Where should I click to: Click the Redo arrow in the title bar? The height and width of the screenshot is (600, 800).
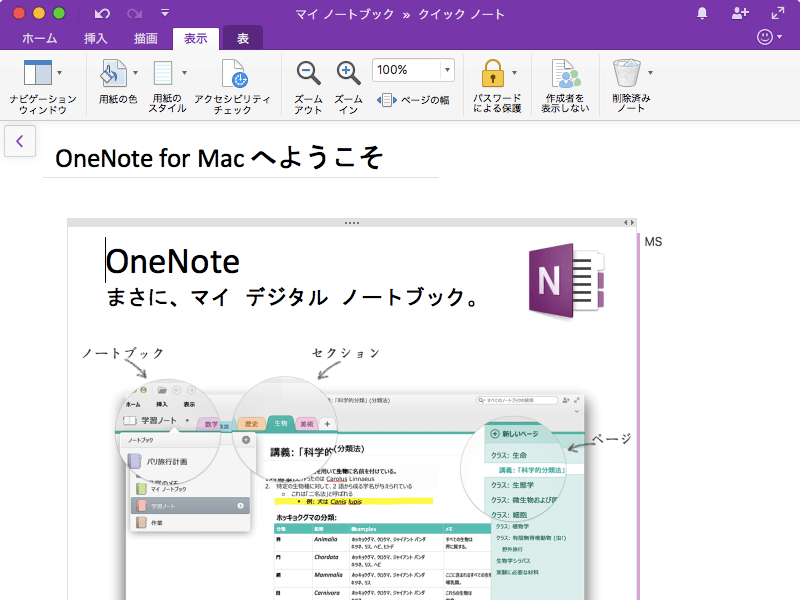tap(135, 14)
